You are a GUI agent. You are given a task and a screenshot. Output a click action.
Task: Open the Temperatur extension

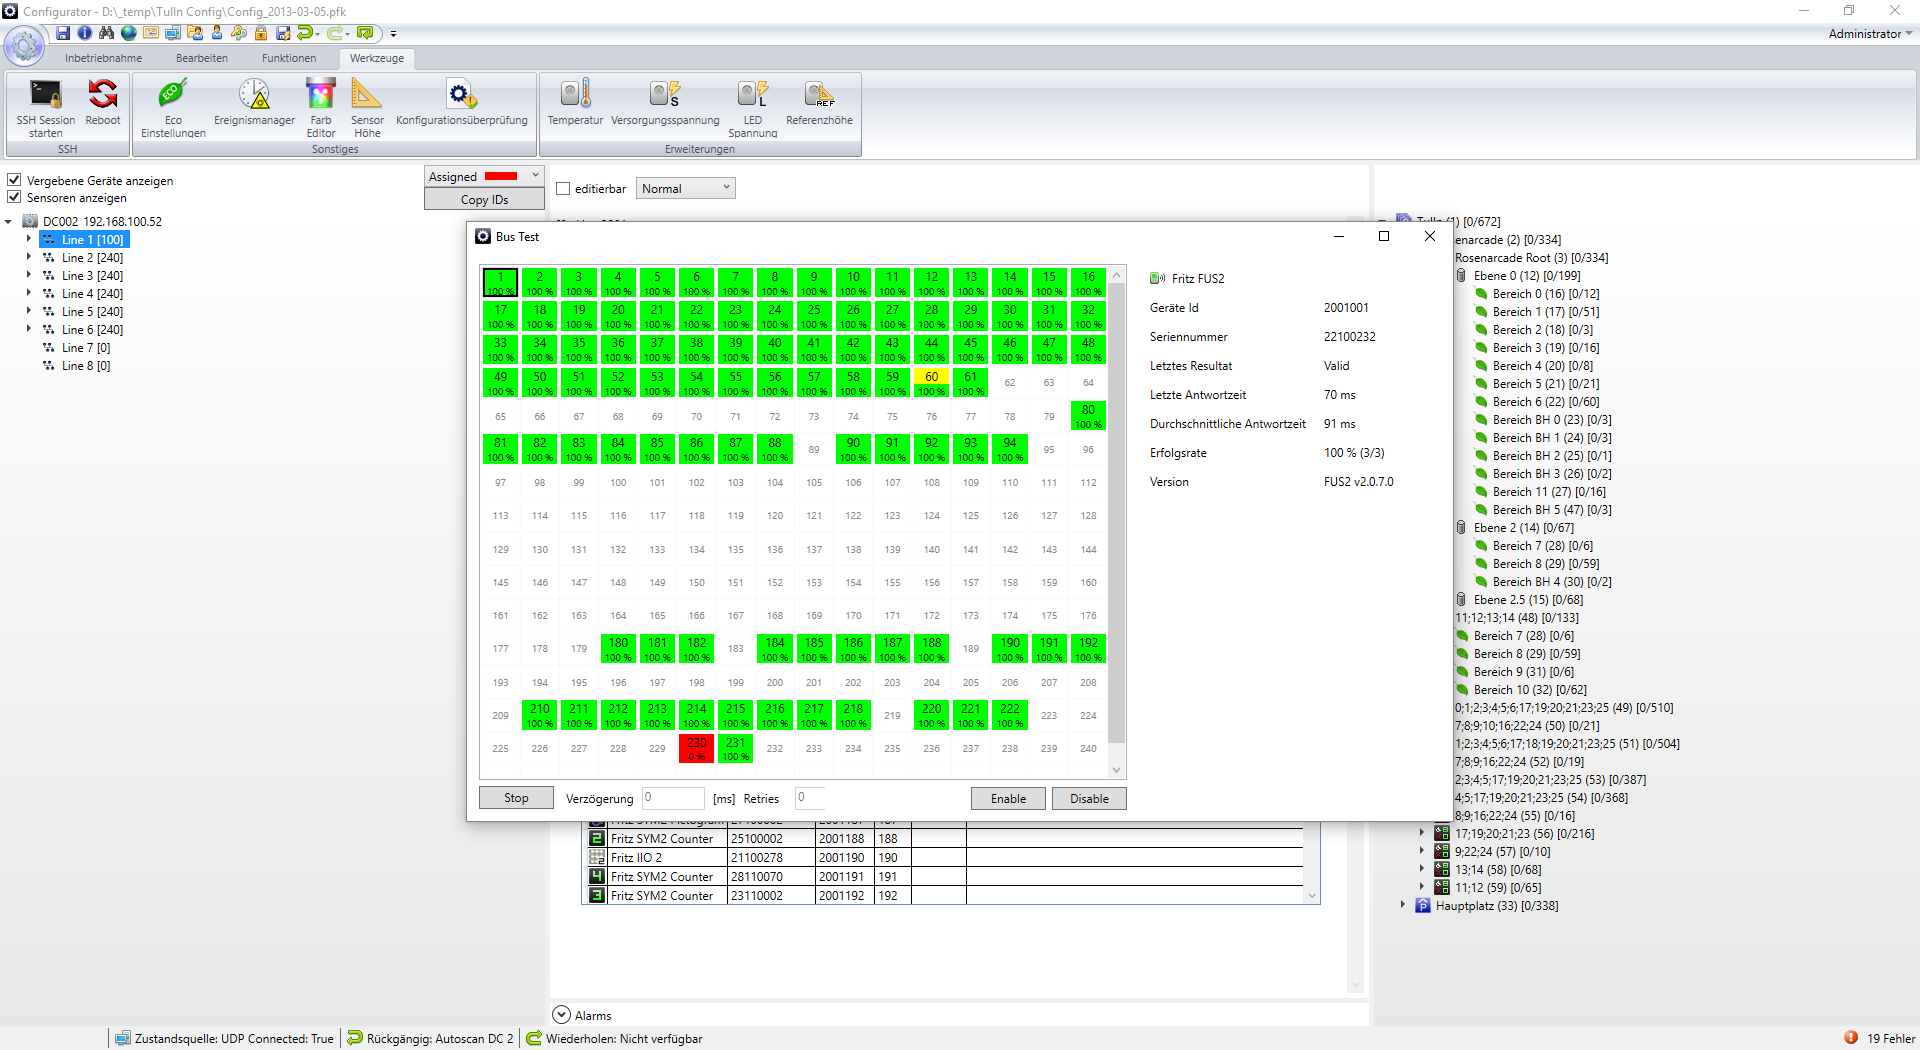click(575, 102)
